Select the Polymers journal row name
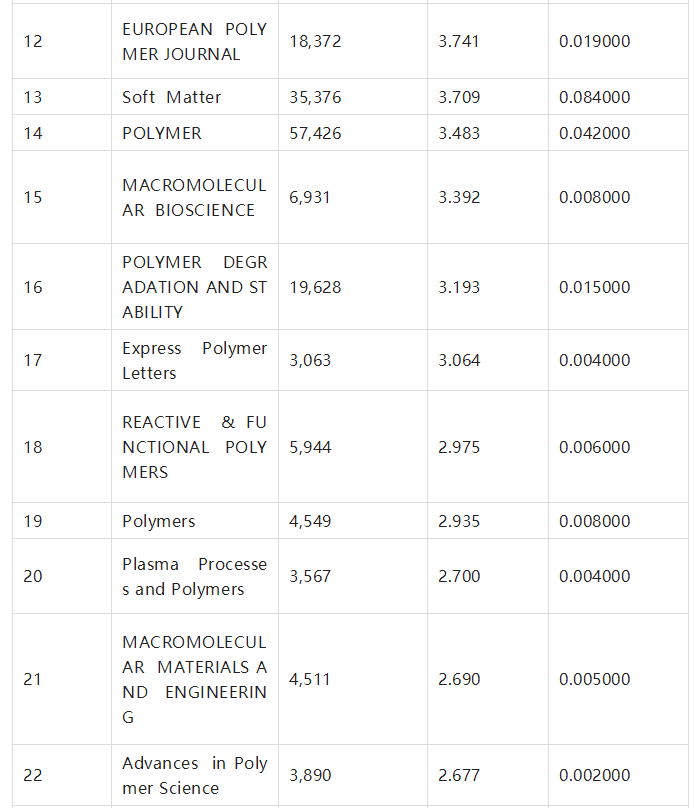 tap(159, 521)
